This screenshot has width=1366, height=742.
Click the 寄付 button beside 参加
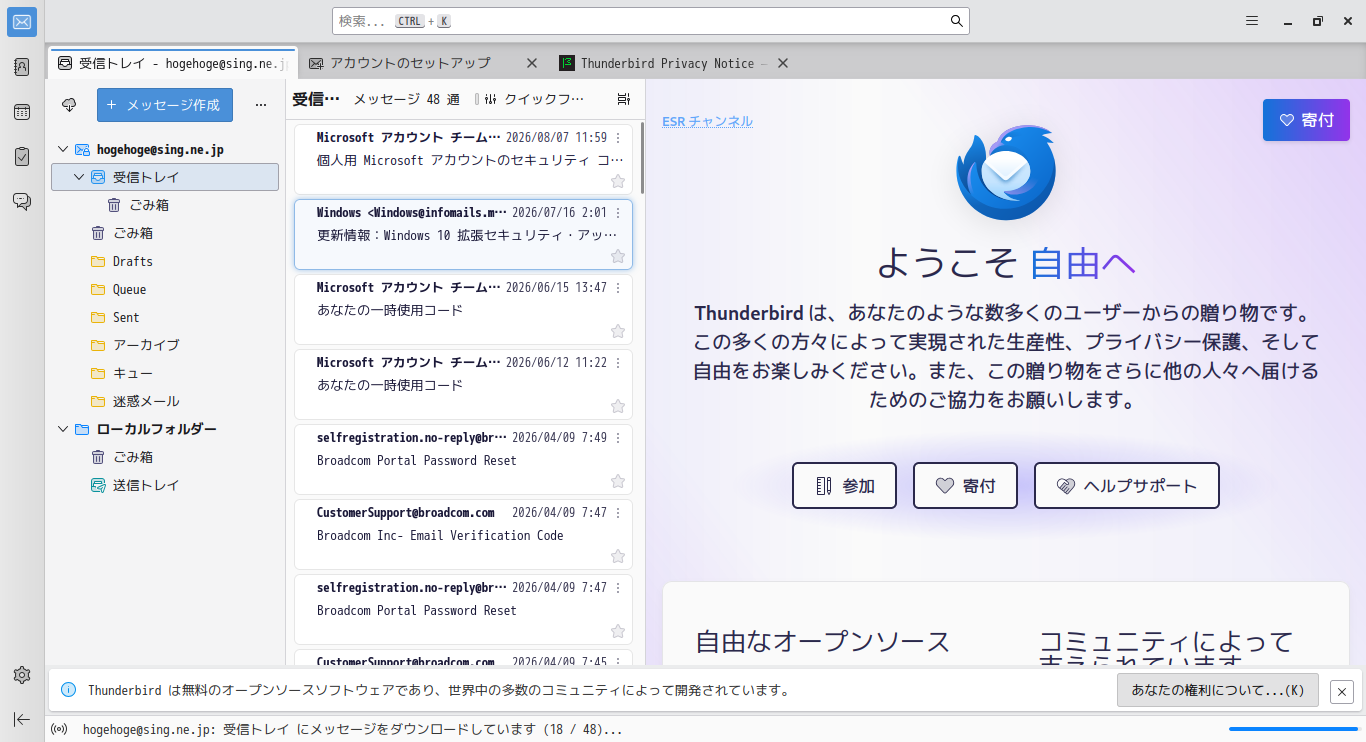(x=965, y=486)
